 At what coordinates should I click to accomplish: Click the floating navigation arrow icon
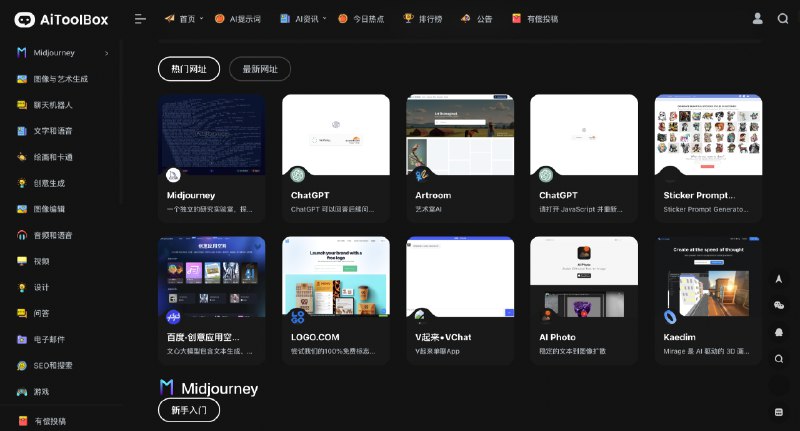(779, 279)
